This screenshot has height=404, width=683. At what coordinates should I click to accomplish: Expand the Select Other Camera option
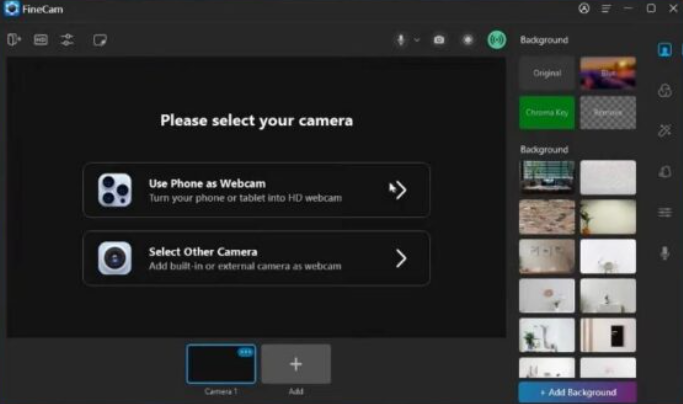click(x=400, y=258)
